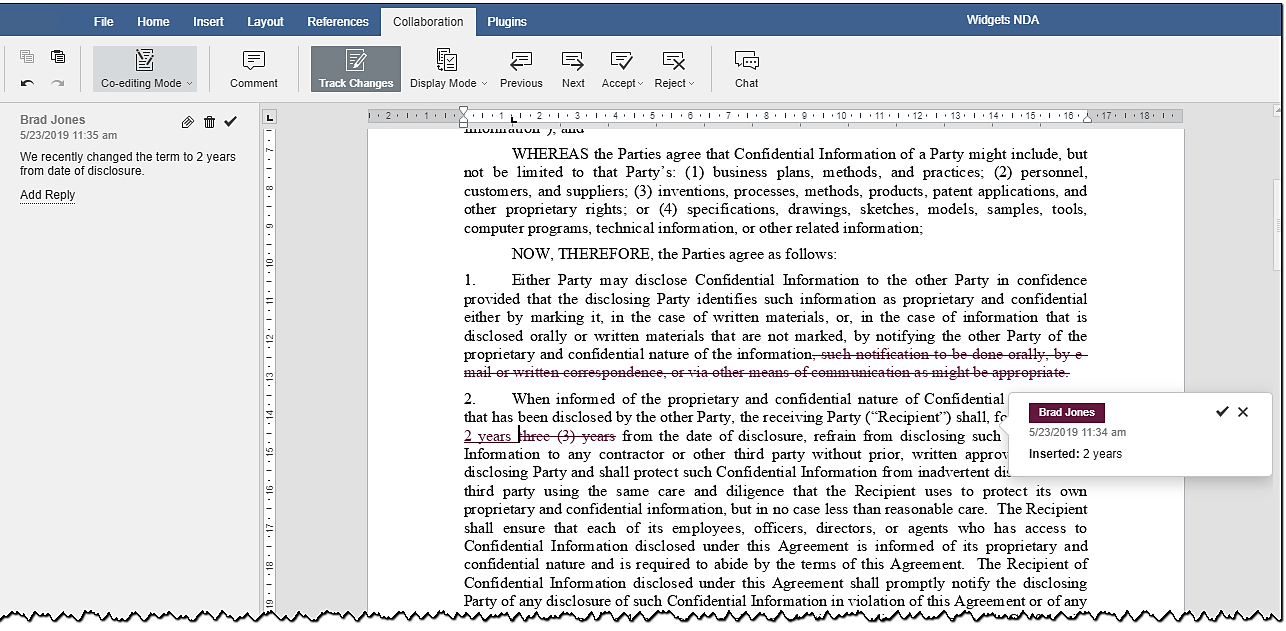The height and width of the screenshot is (631, 1286).
Task: Open the File tab
Action: (x=104, y=21)
